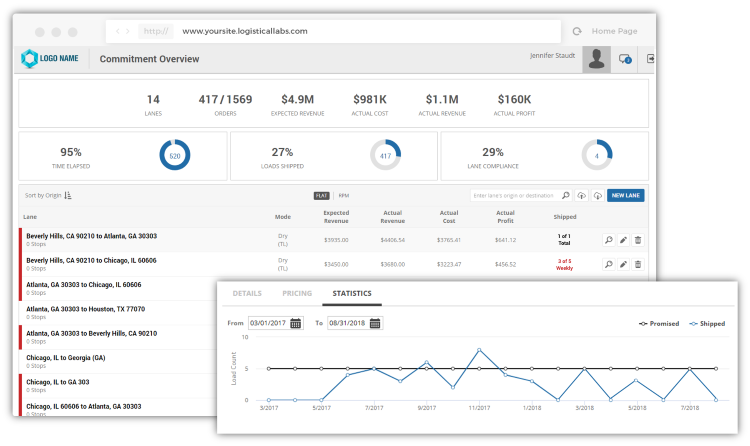Click the cloud download icon
This screenshot has width=750, height=446.
click(597, 196)
